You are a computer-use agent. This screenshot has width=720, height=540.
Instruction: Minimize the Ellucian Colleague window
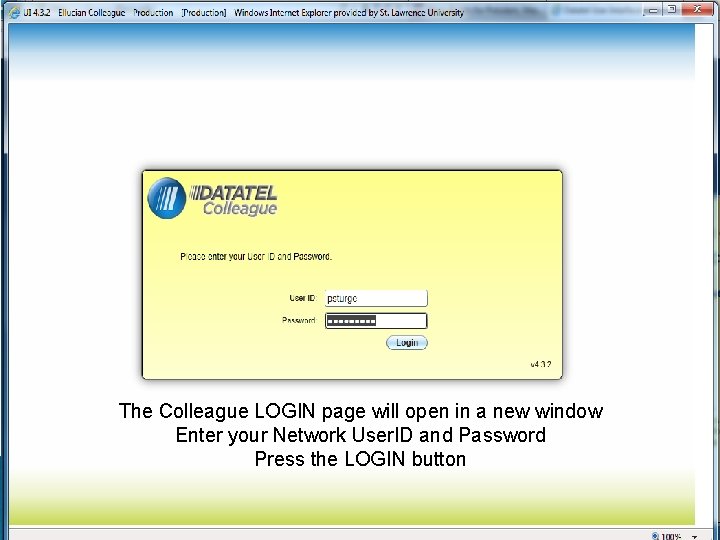pyautogui.click(x=652, y=10)
